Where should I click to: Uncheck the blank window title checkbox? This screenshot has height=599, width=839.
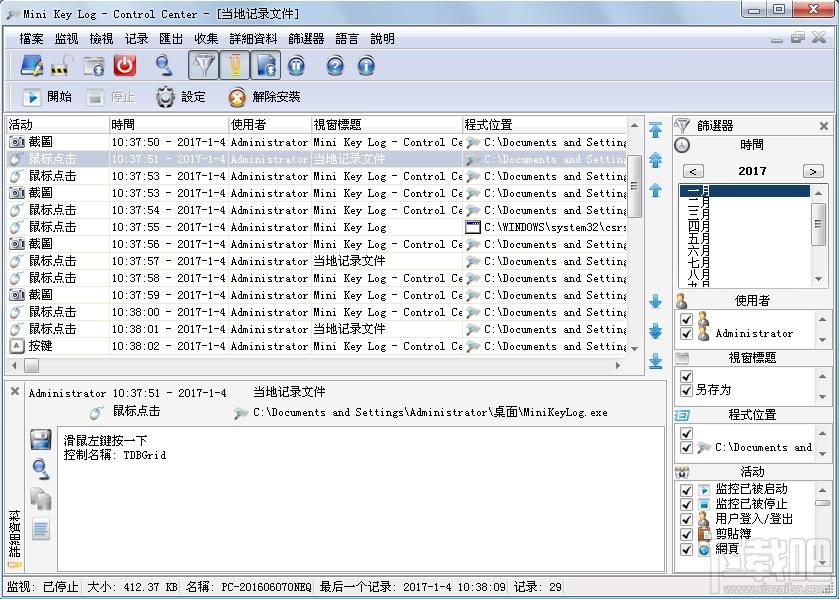(687, 376)
